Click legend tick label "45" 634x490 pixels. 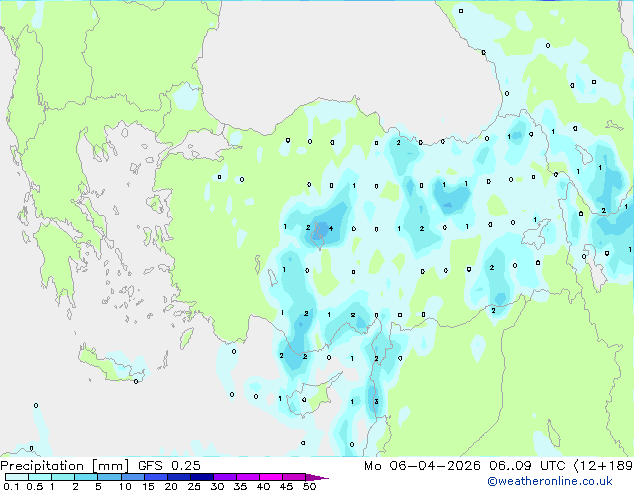pyautogui.click(x=286, y=486)
